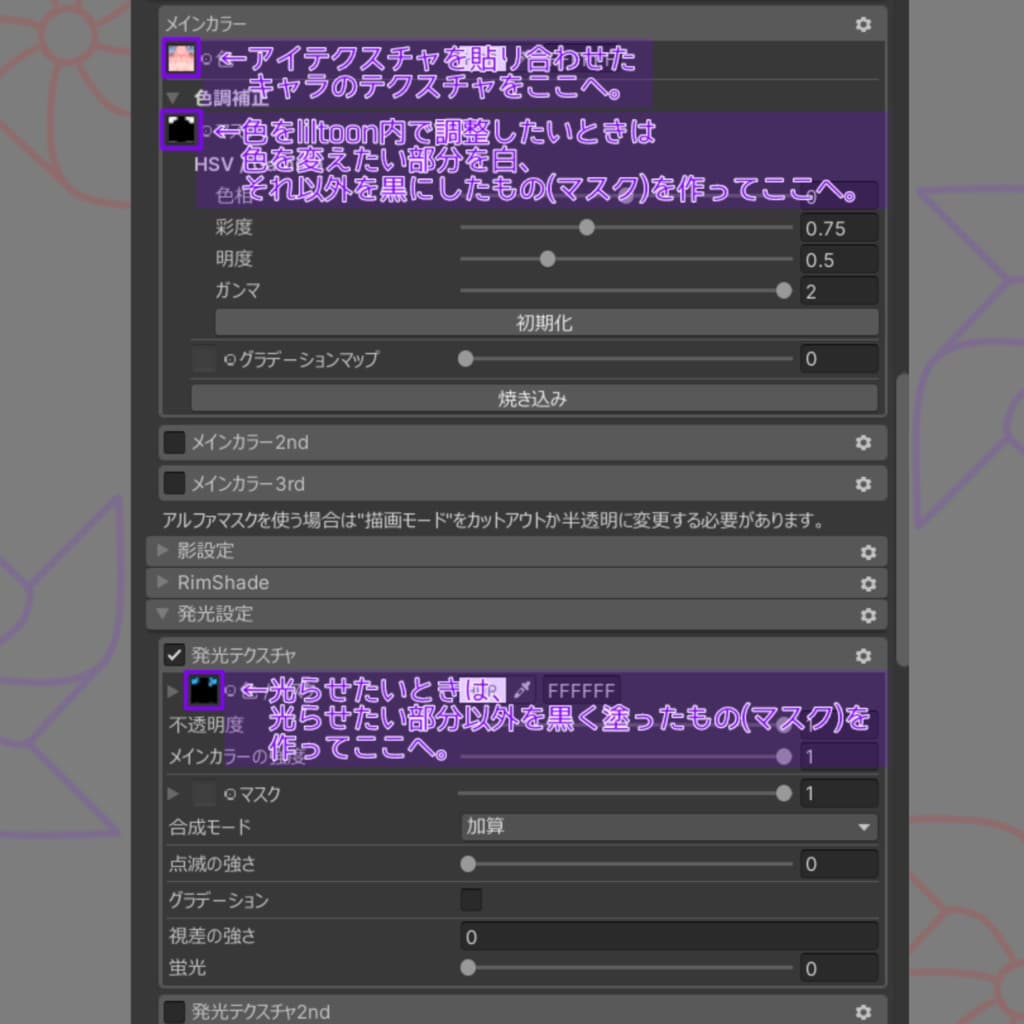
Task: Adjust the 彩度 slider
Action: (x=586, y=227)
